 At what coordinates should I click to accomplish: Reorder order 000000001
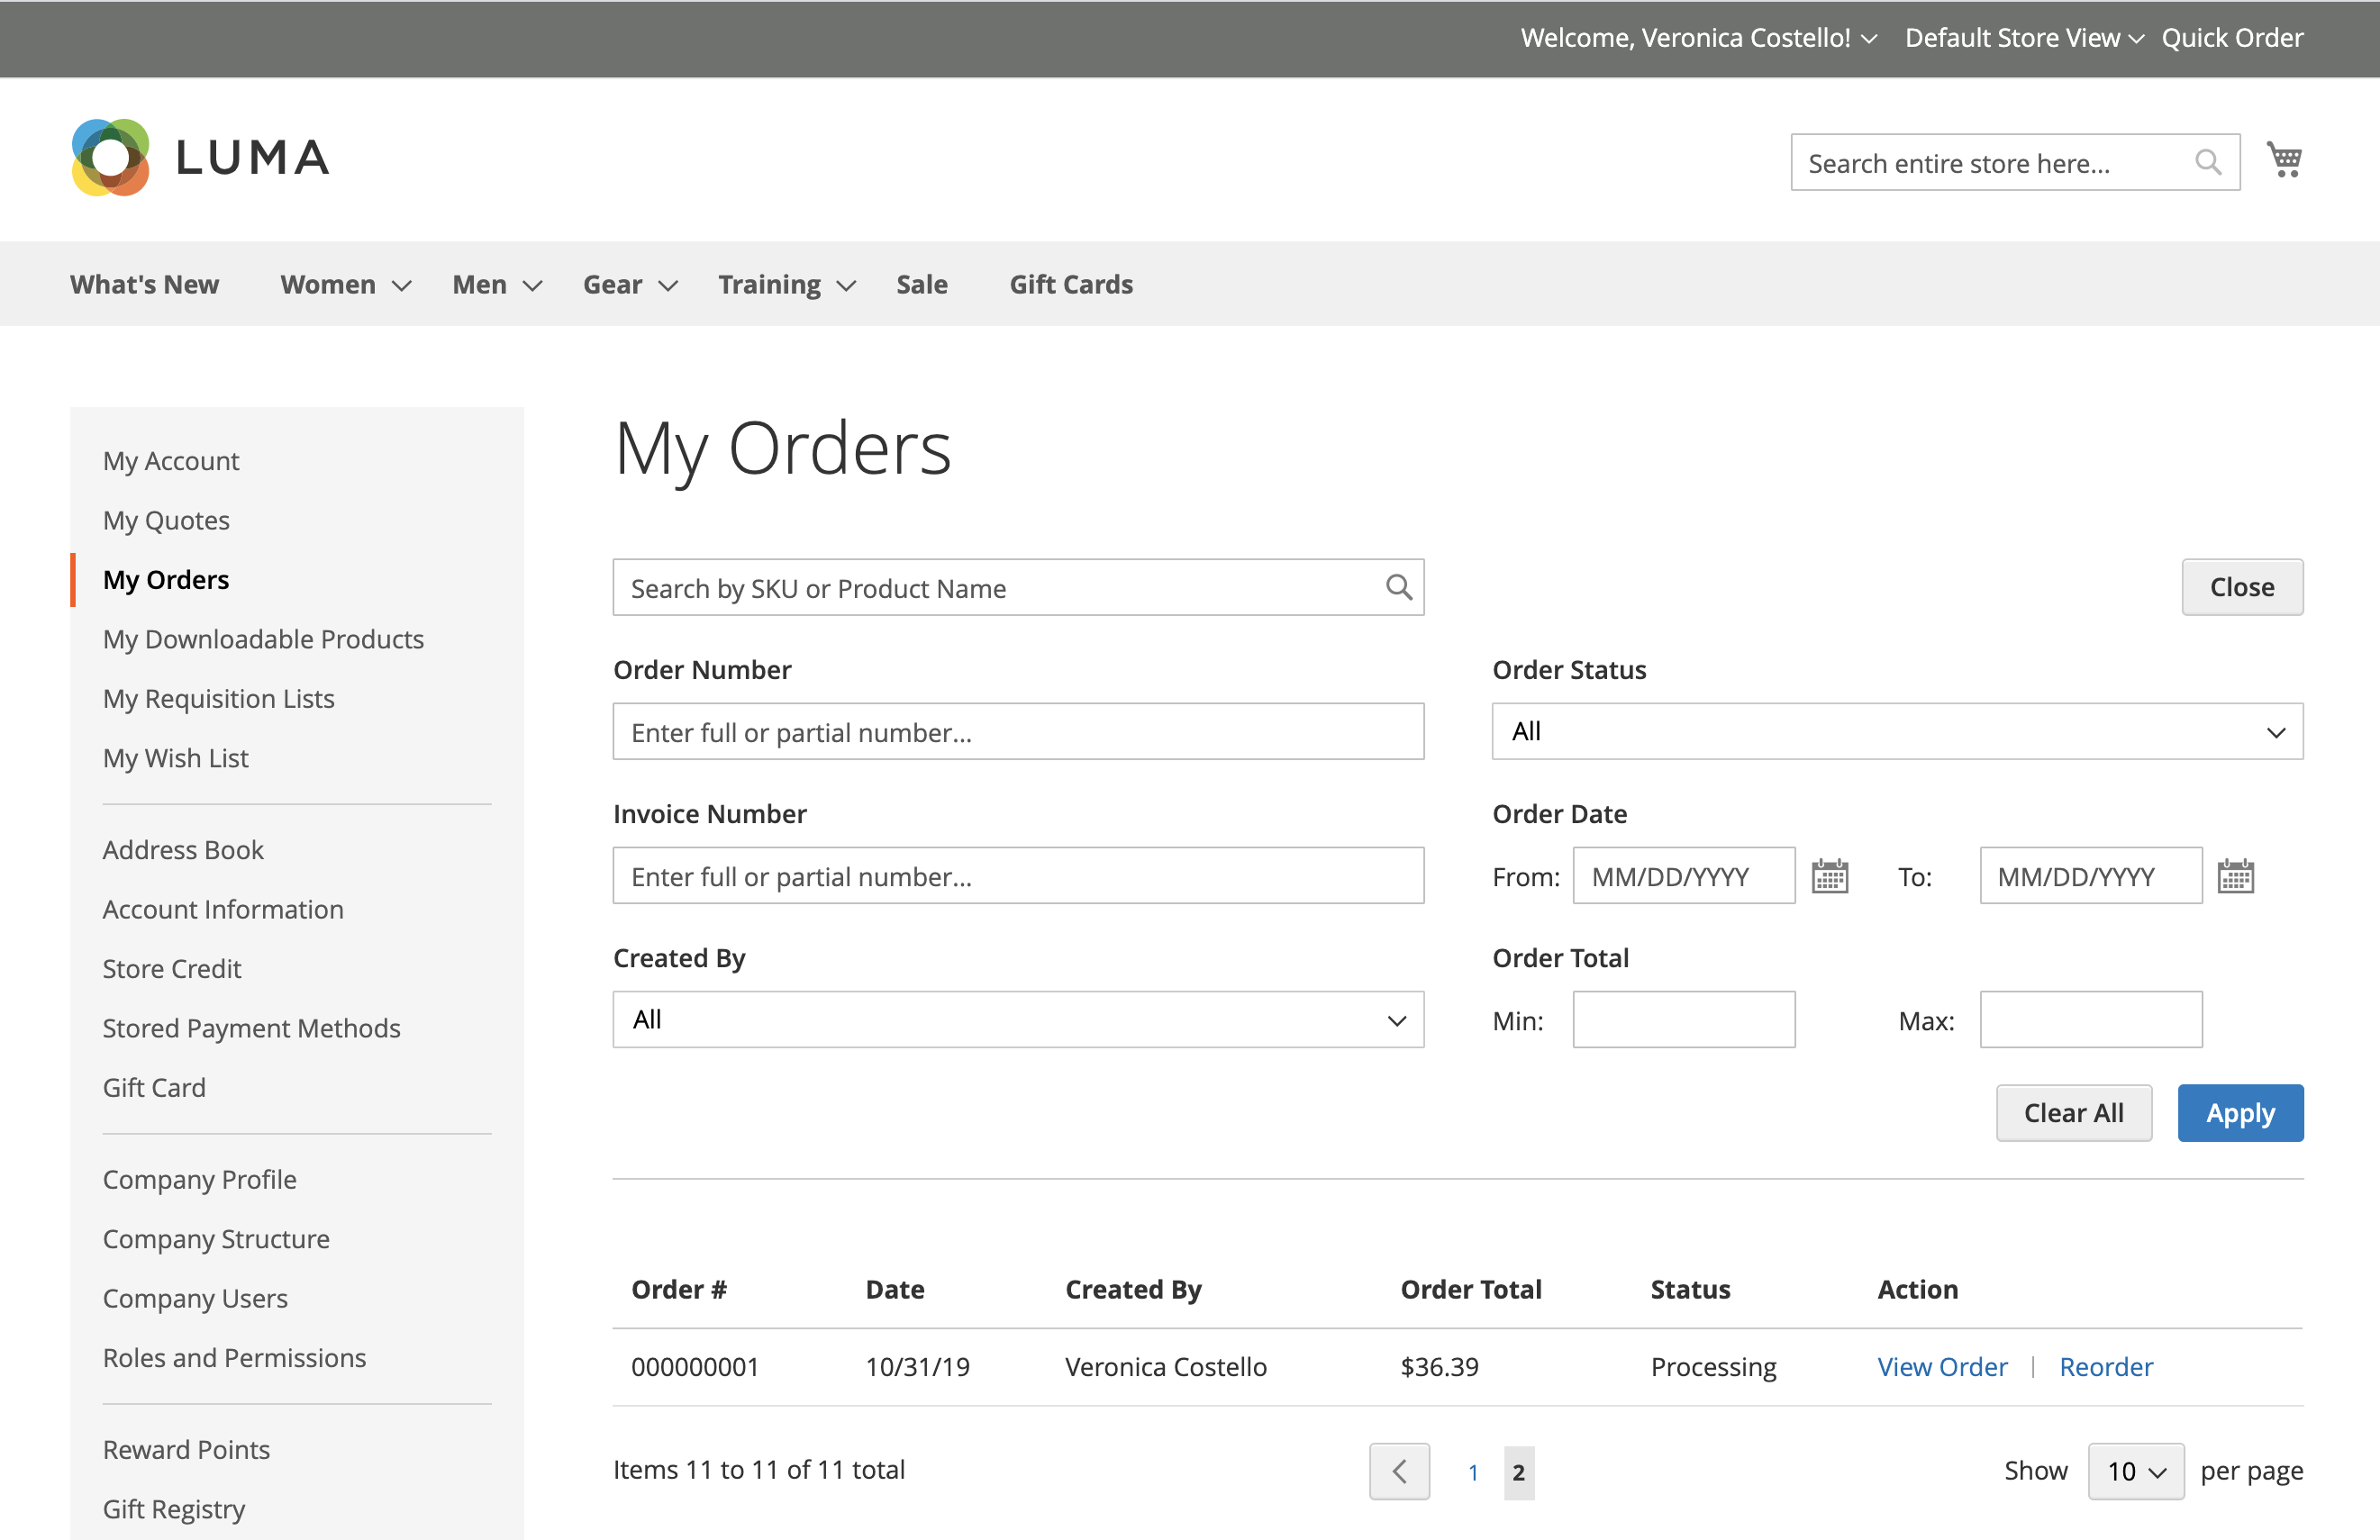(x=2105, y=1367)
